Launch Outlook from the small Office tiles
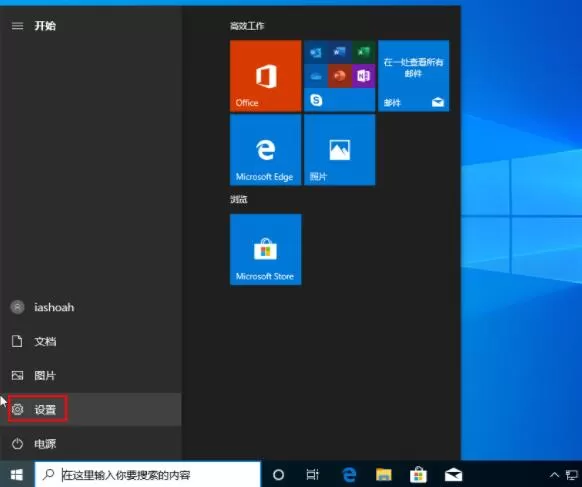The image size is (582, 487). coord(315,52)
